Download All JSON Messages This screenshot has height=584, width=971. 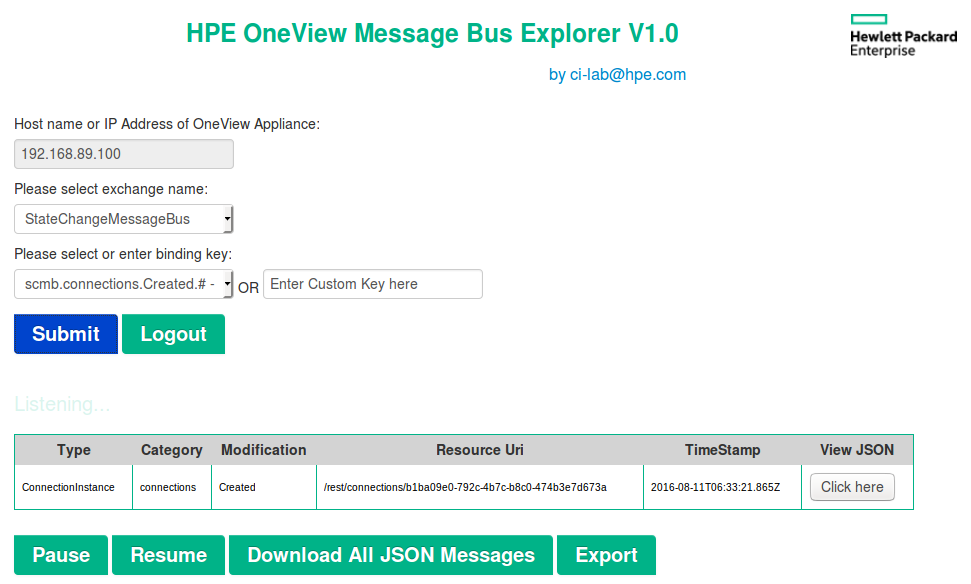tap(391, 555)
